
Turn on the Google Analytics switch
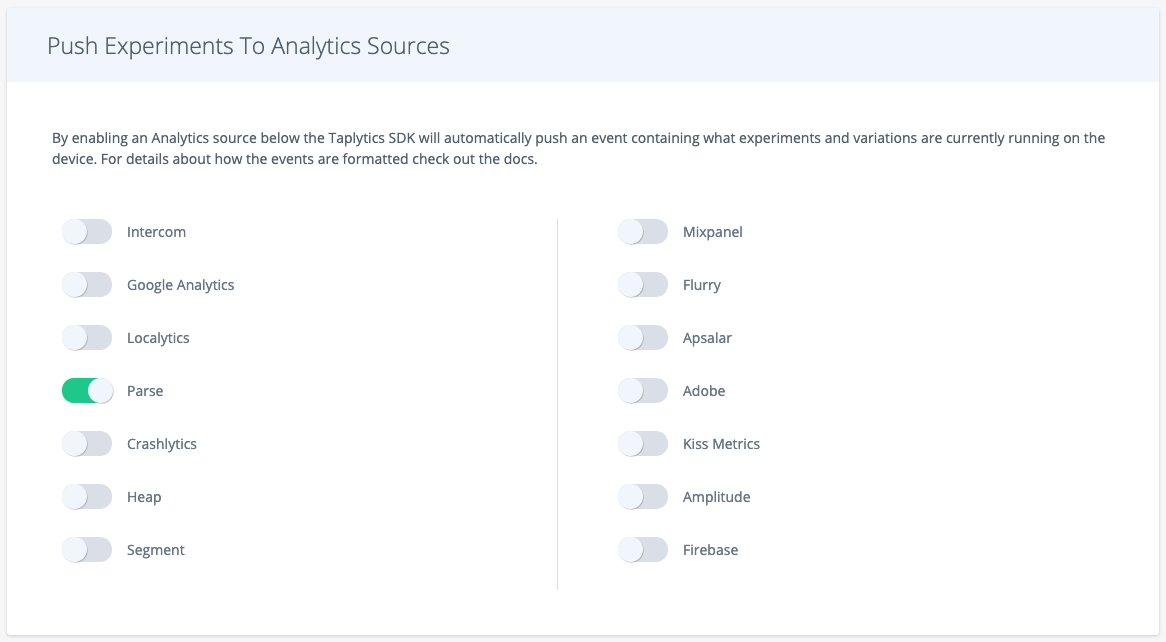click(87, 285)
